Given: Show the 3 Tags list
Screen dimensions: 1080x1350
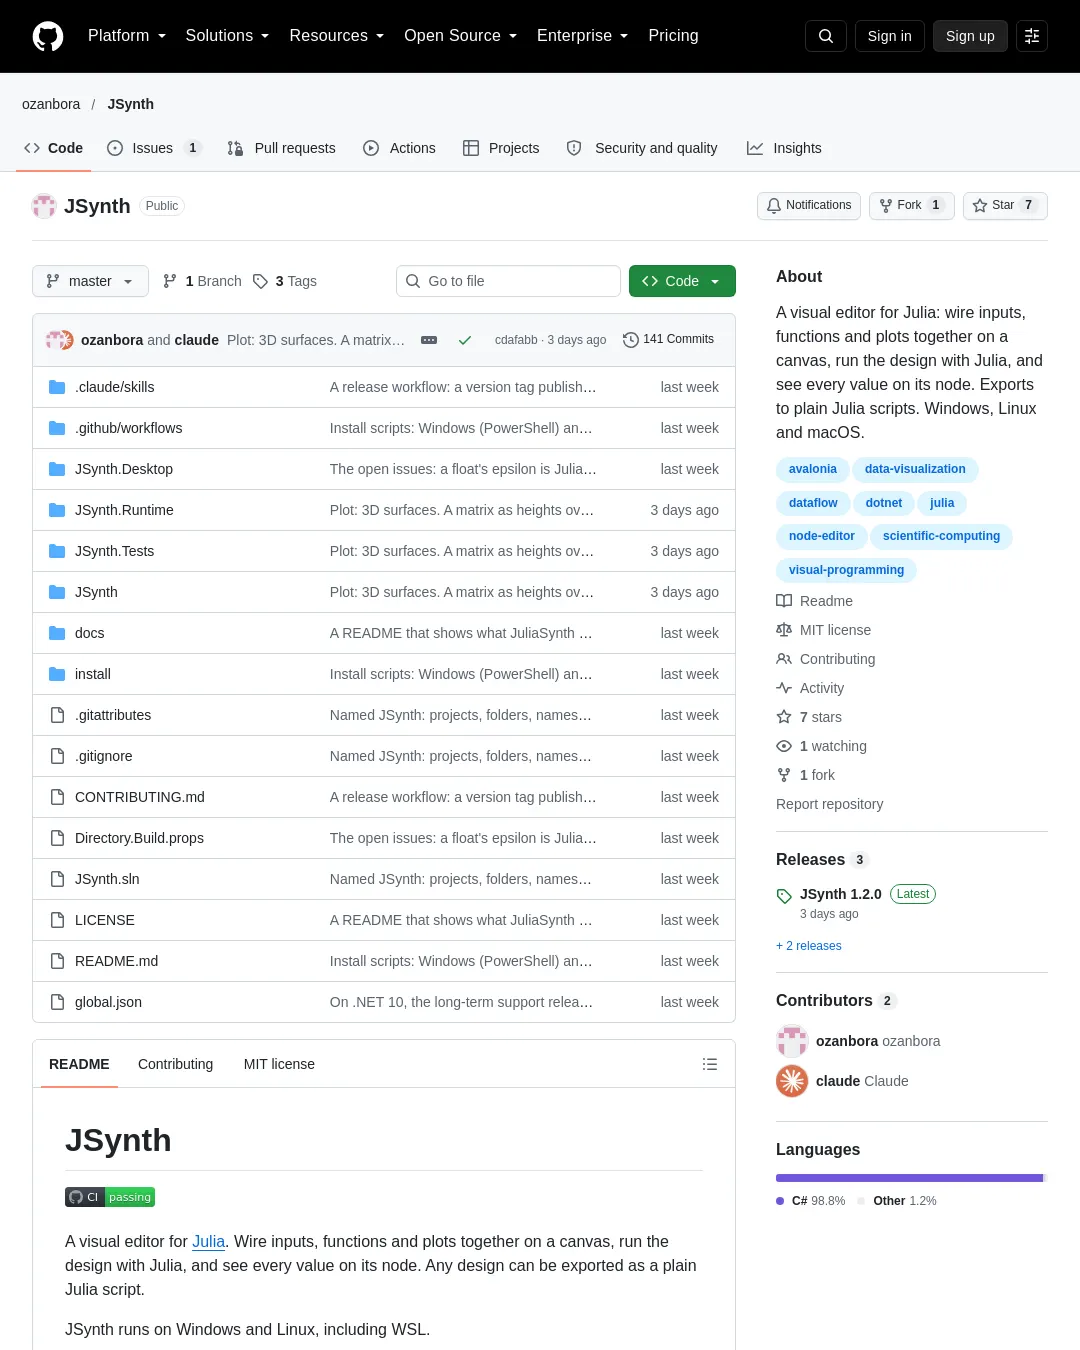Looking at the screenshot, I should coord(285,281).
